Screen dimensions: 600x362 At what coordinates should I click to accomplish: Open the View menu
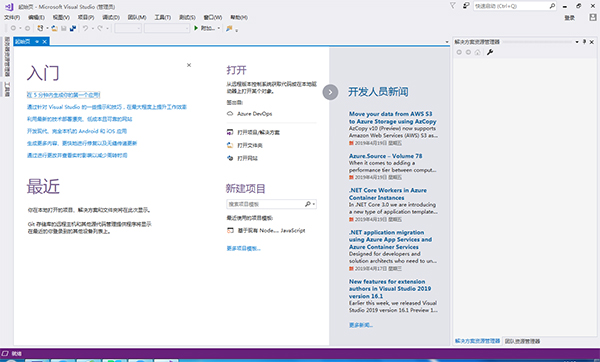pos(61,17)
